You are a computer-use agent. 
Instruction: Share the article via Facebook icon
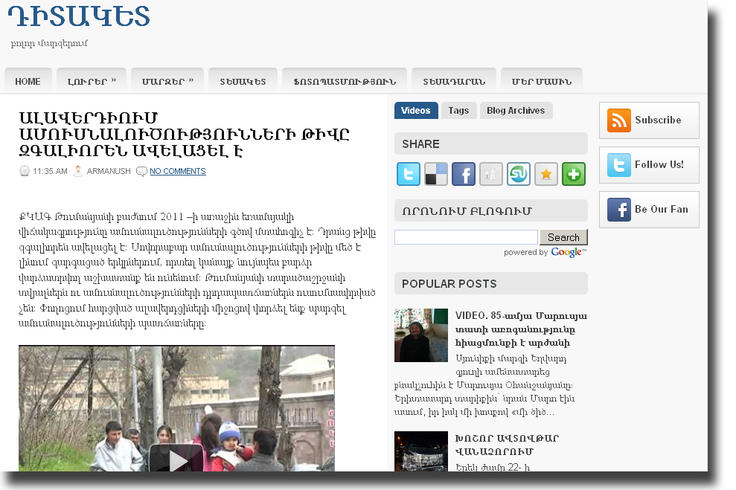tap(463, 174)
